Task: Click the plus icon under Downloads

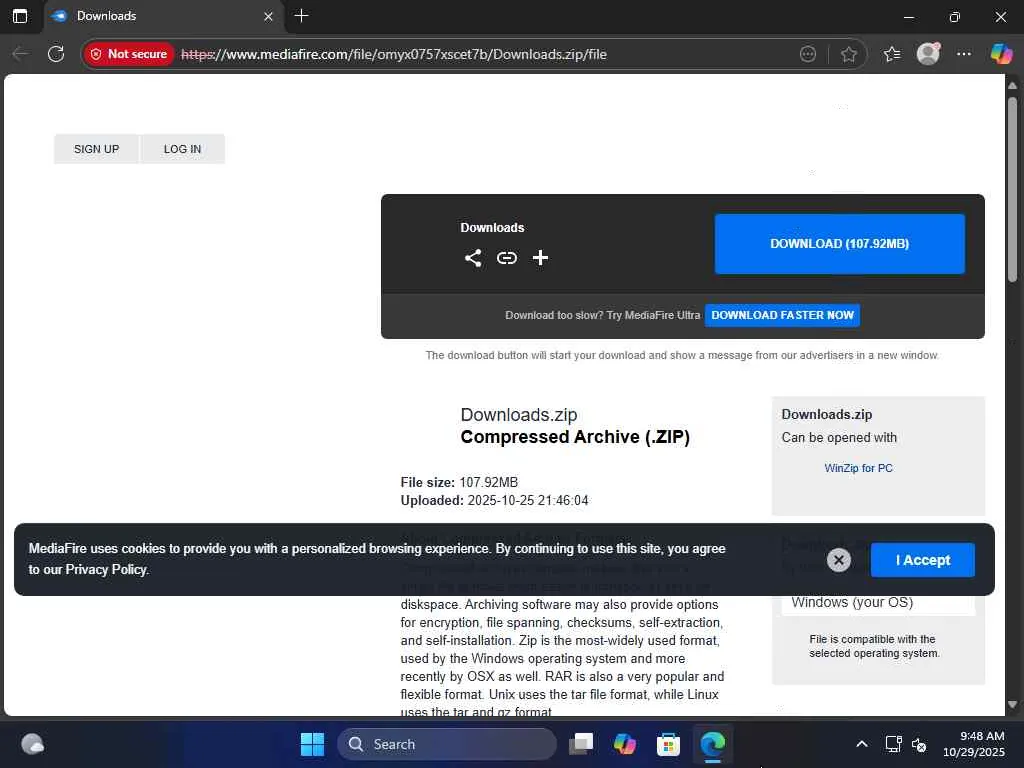Action: coord(540,258)
